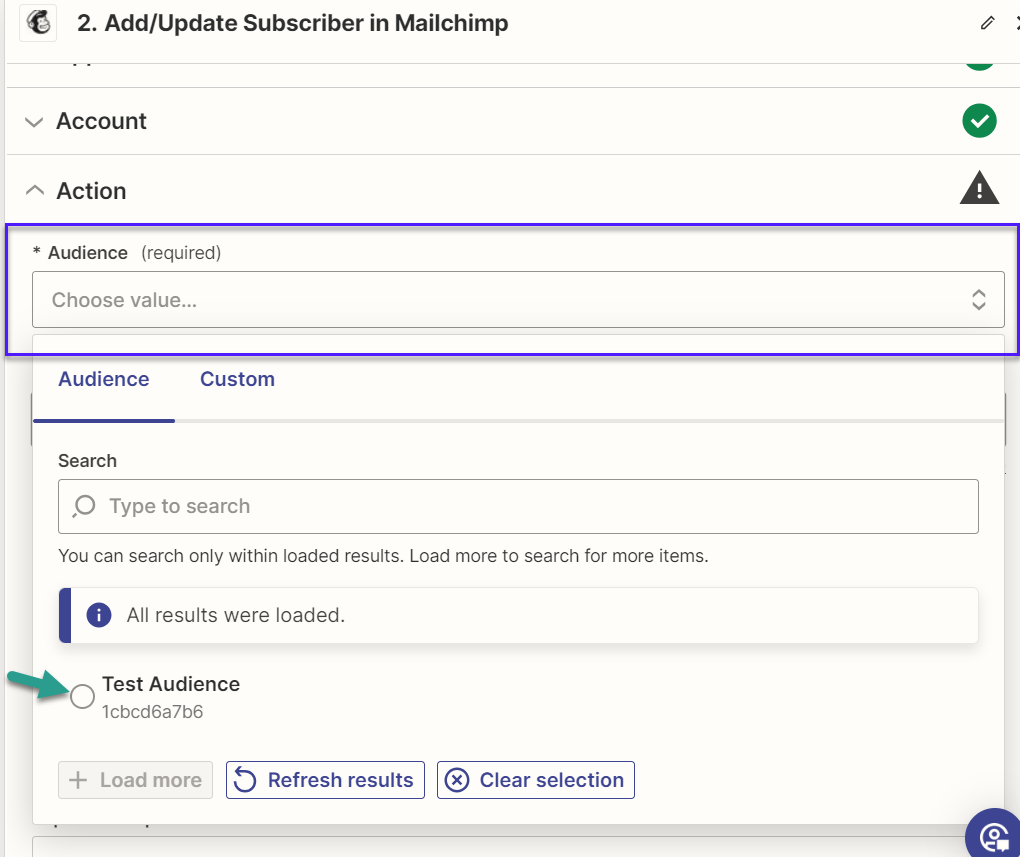Image resolution: width=1020 pixels, height=857 pixels.
Task: Switch to the Audience tab
Action: tap(104, 379)
